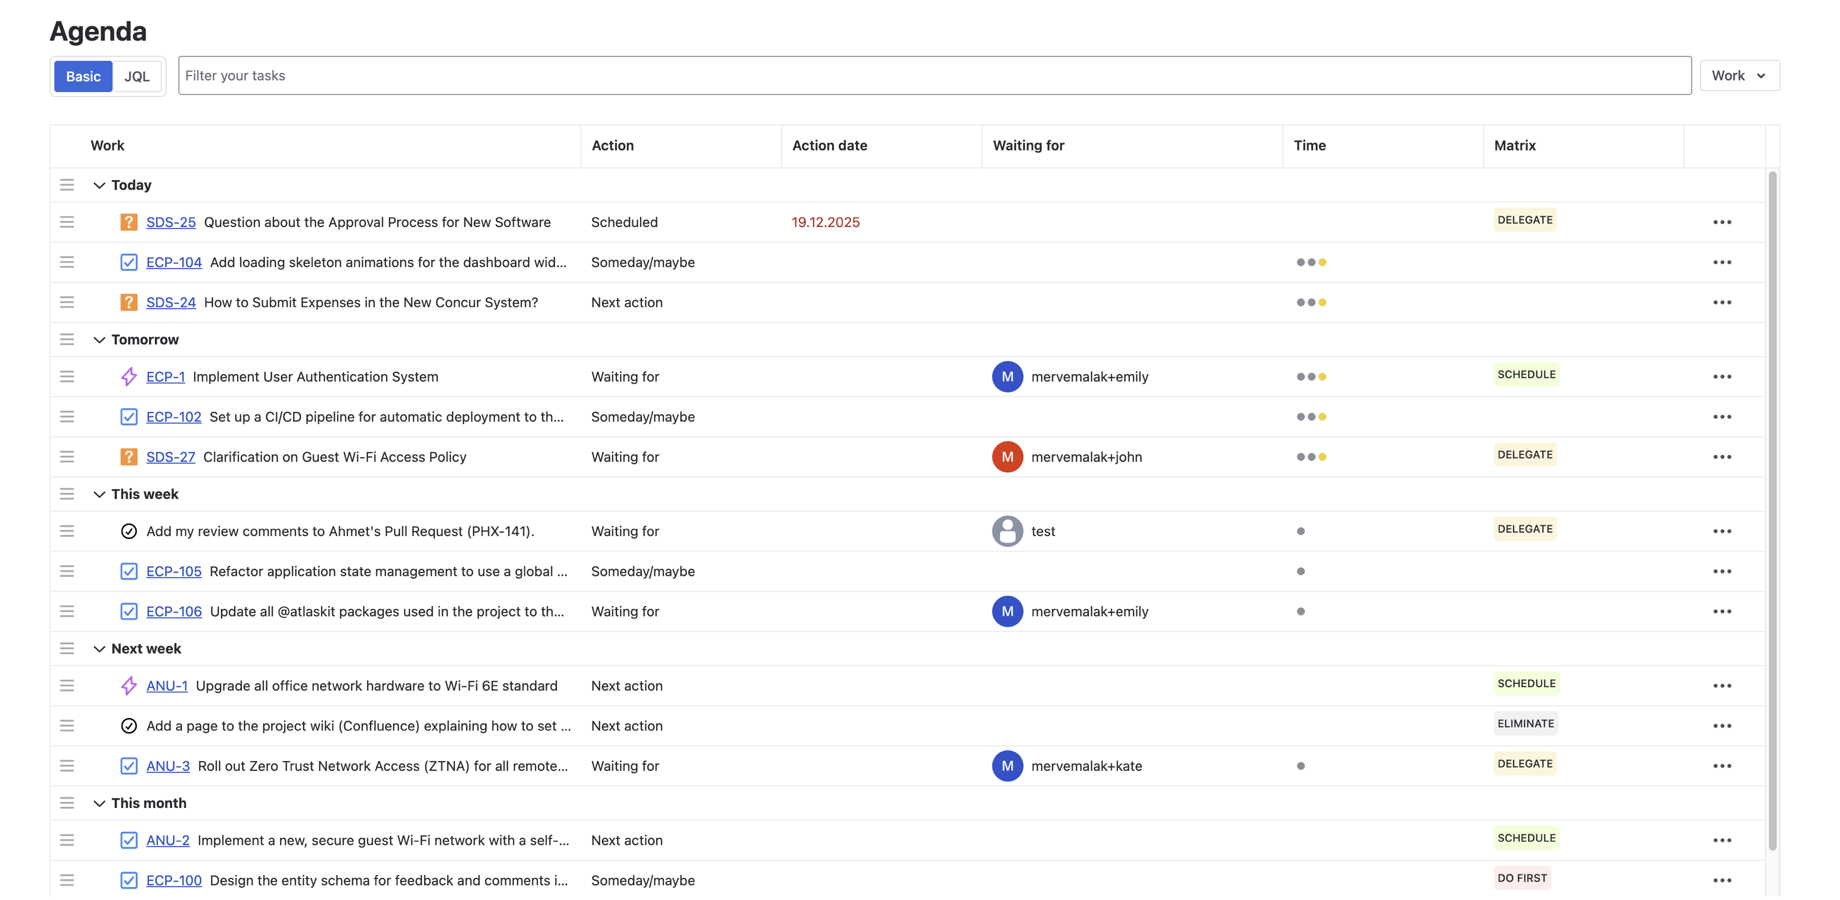
Task: Toggle the blue checkbox icon on ECP-104
Action: [x=129, y=262]
